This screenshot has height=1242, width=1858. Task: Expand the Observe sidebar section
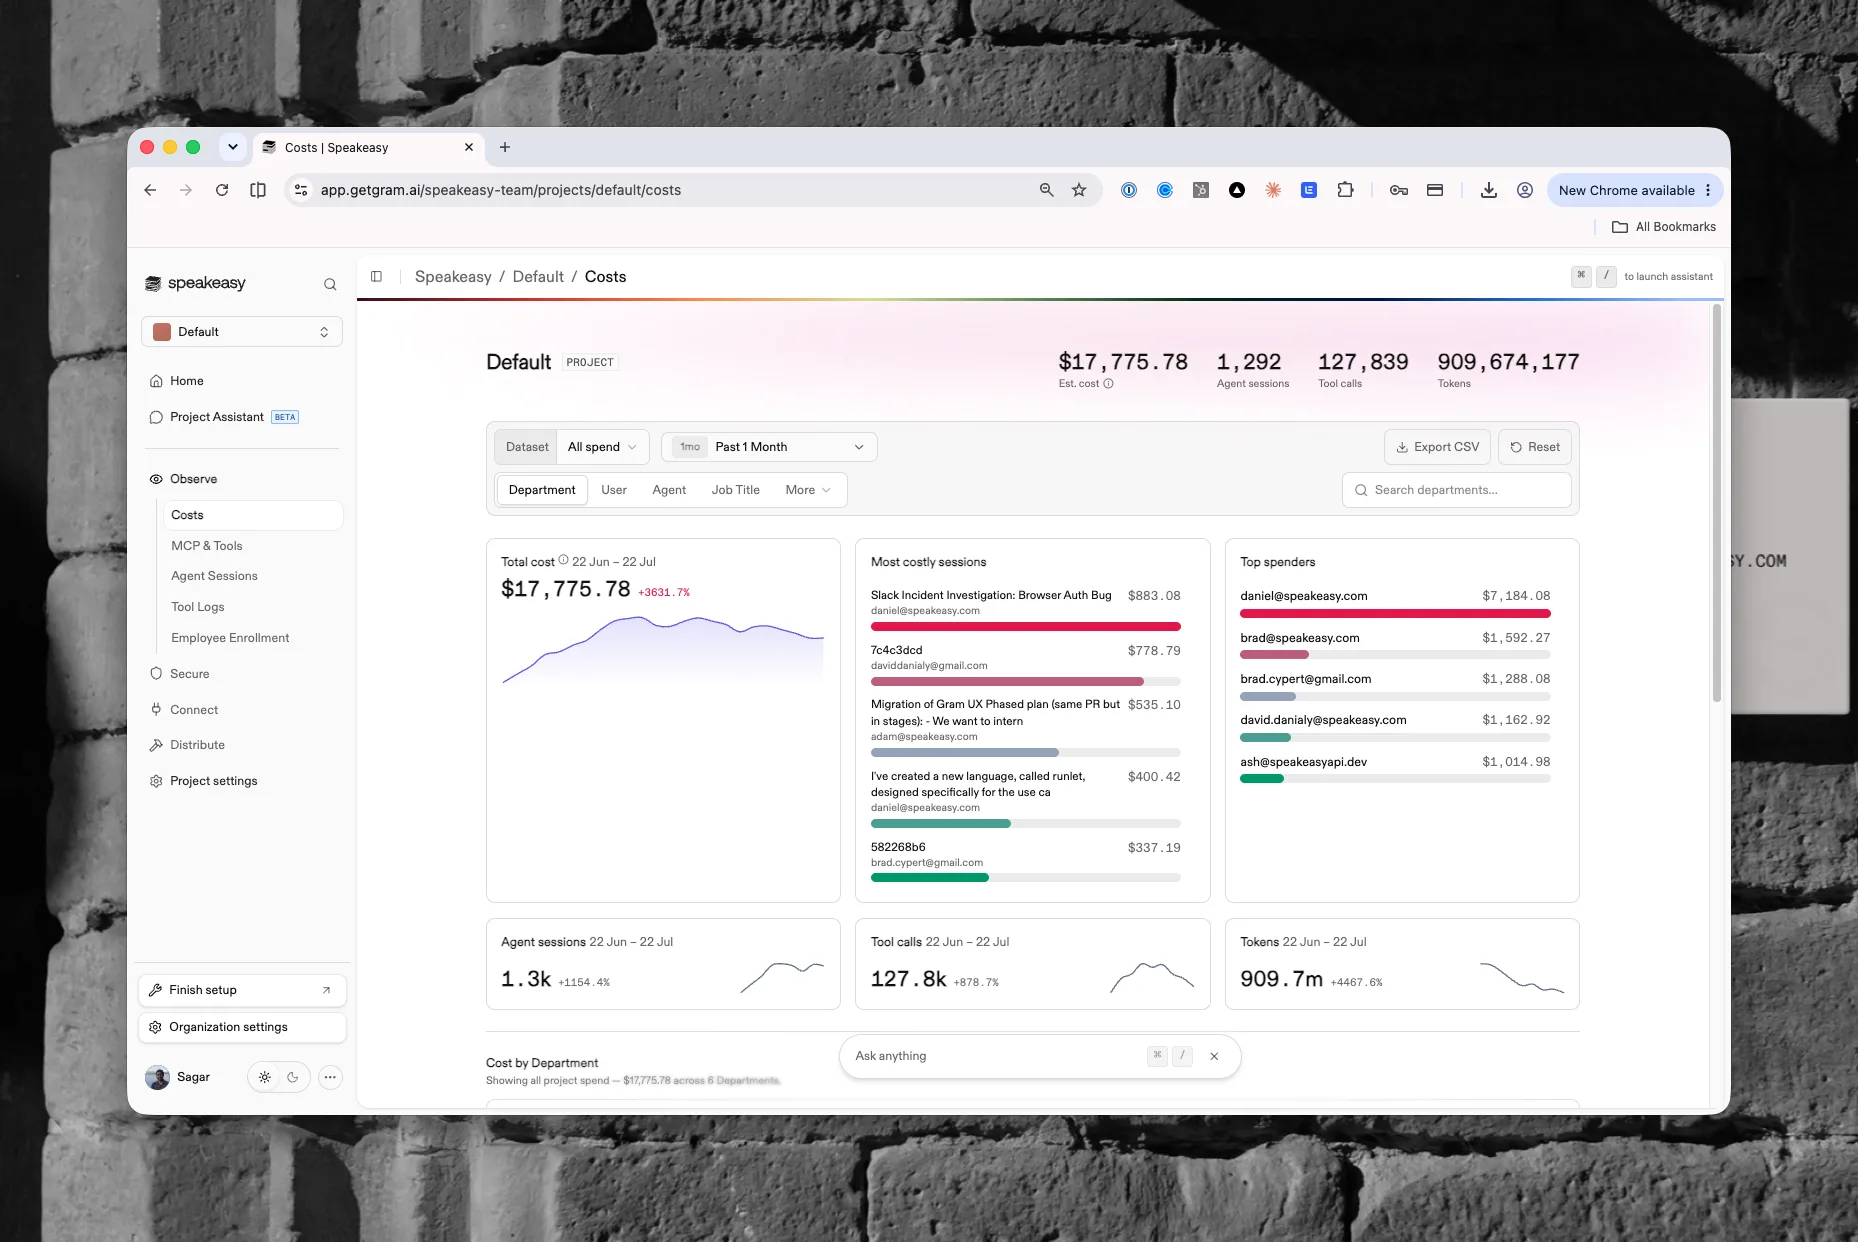(193, 479)
